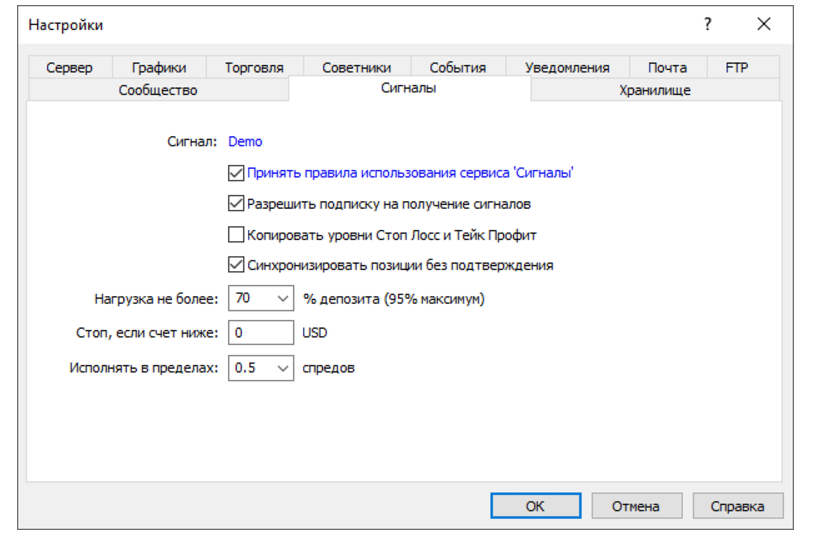Open the Графики tab

(159, 68)
